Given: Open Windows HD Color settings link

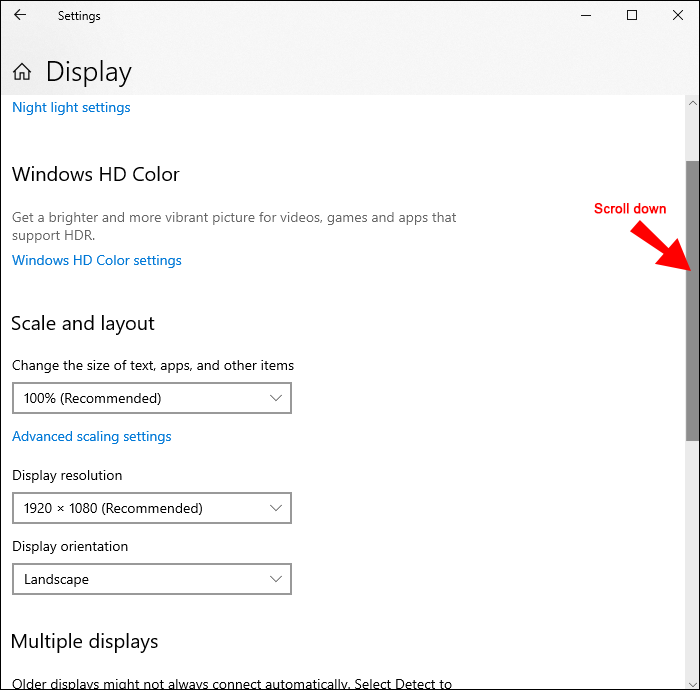Looking at the screenshot, I should click(x=96, y=260).
